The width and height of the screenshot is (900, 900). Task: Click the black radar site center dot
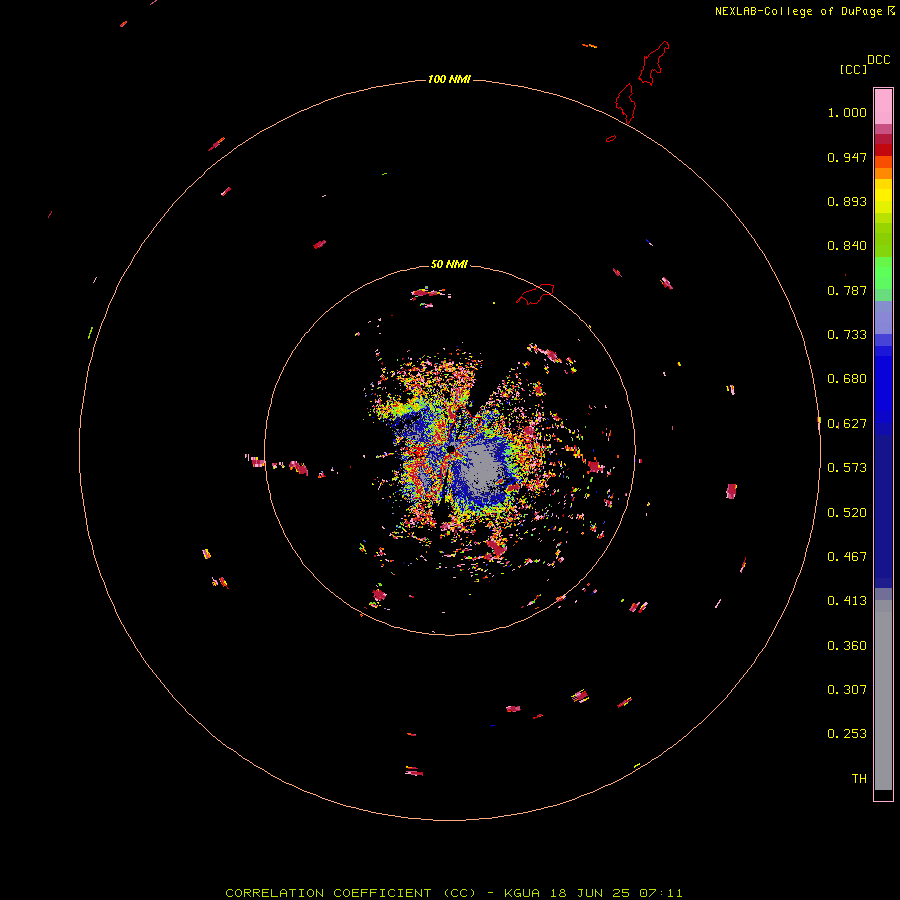[451, 449]
